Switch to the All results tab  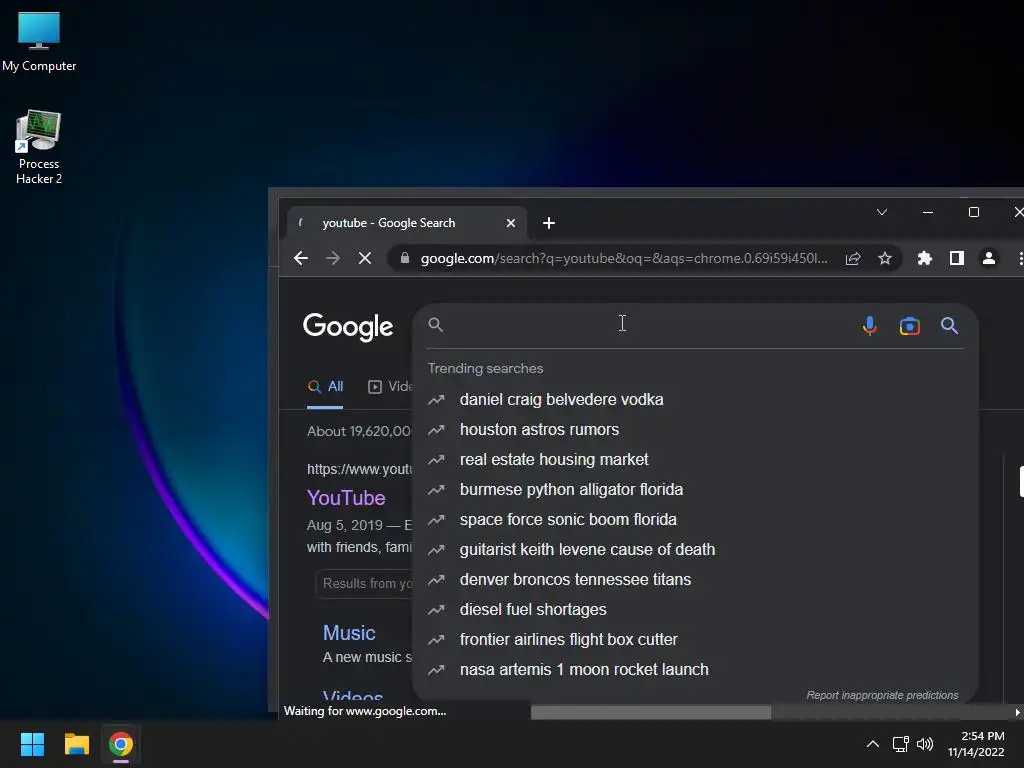click(x=325, y=387)
